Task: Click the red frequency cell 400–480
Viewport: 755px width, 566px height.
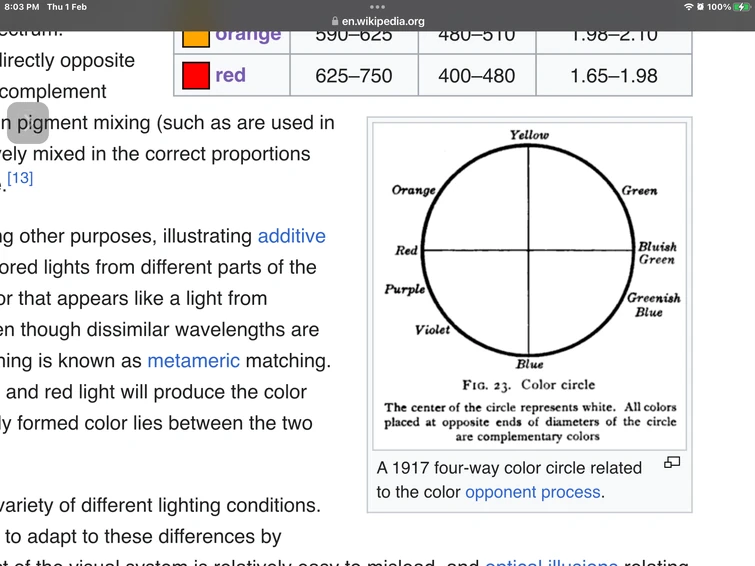Action: pos(477,75)
